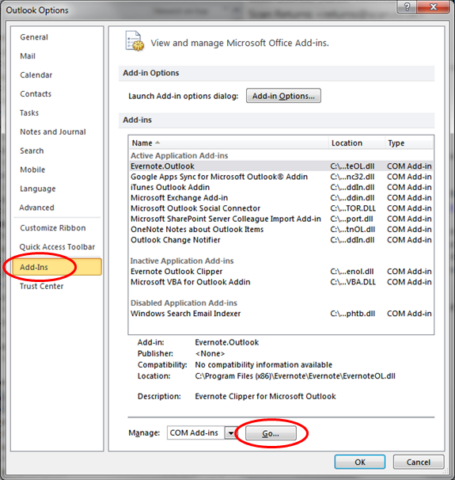455x480 pixels.
Task: Switch to Mail options category
Action: pyautogui.click(x=28, y=56)
